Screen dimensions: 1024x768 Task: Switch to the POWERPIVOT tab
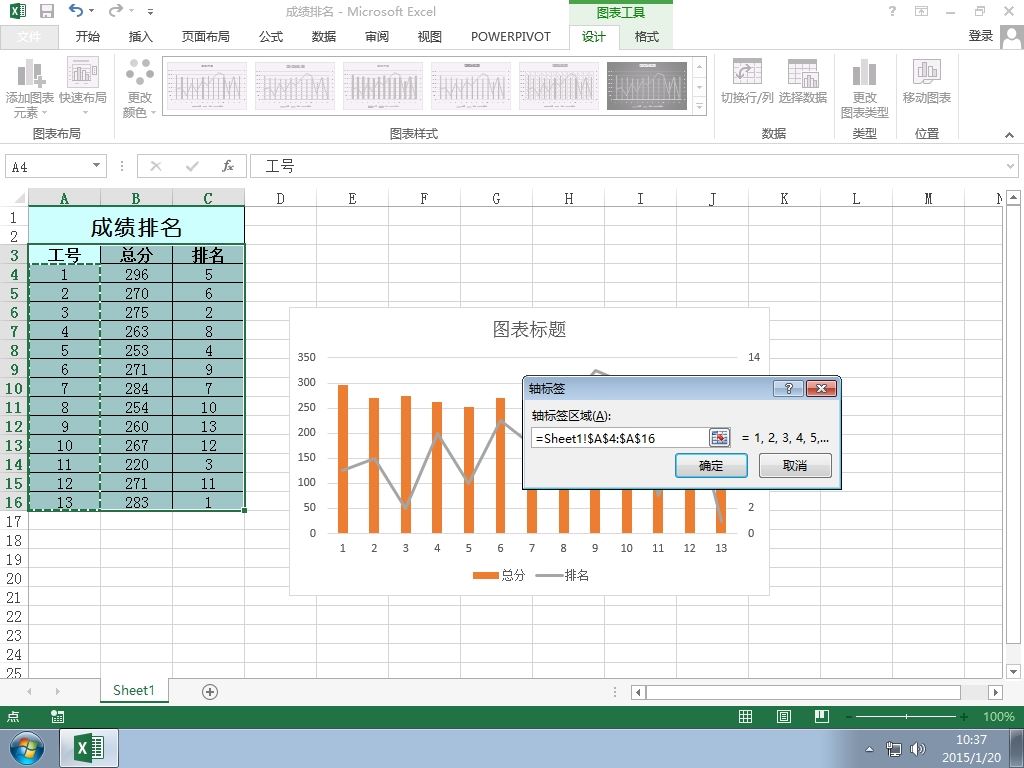click(511, 37)
